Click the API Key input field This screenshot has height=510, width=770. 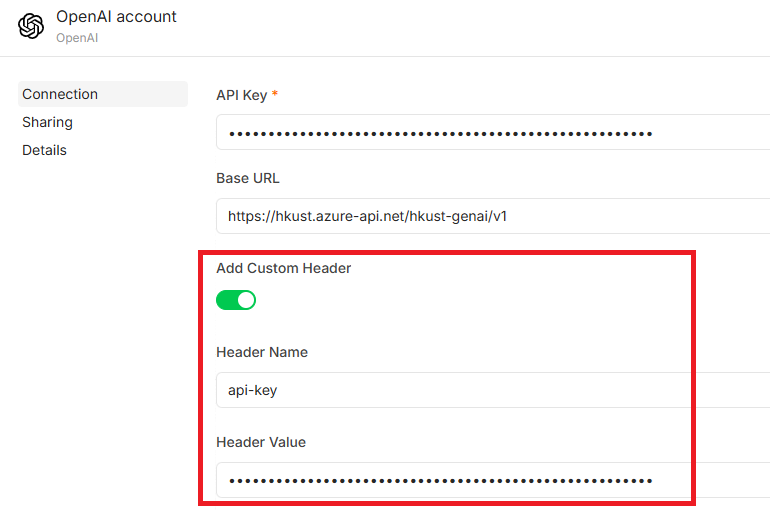(x=493, y=133)
